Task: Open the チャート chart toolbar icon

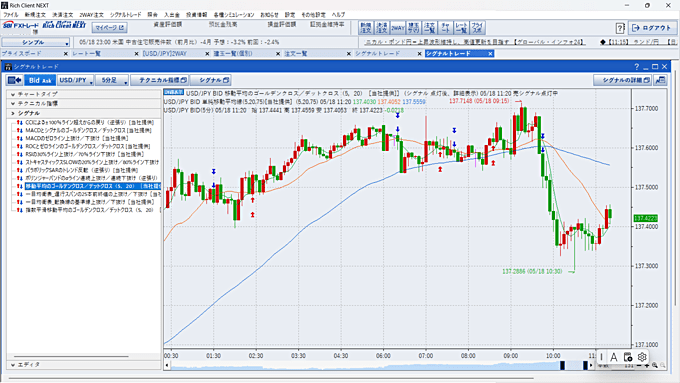Action: coord(445,28)
